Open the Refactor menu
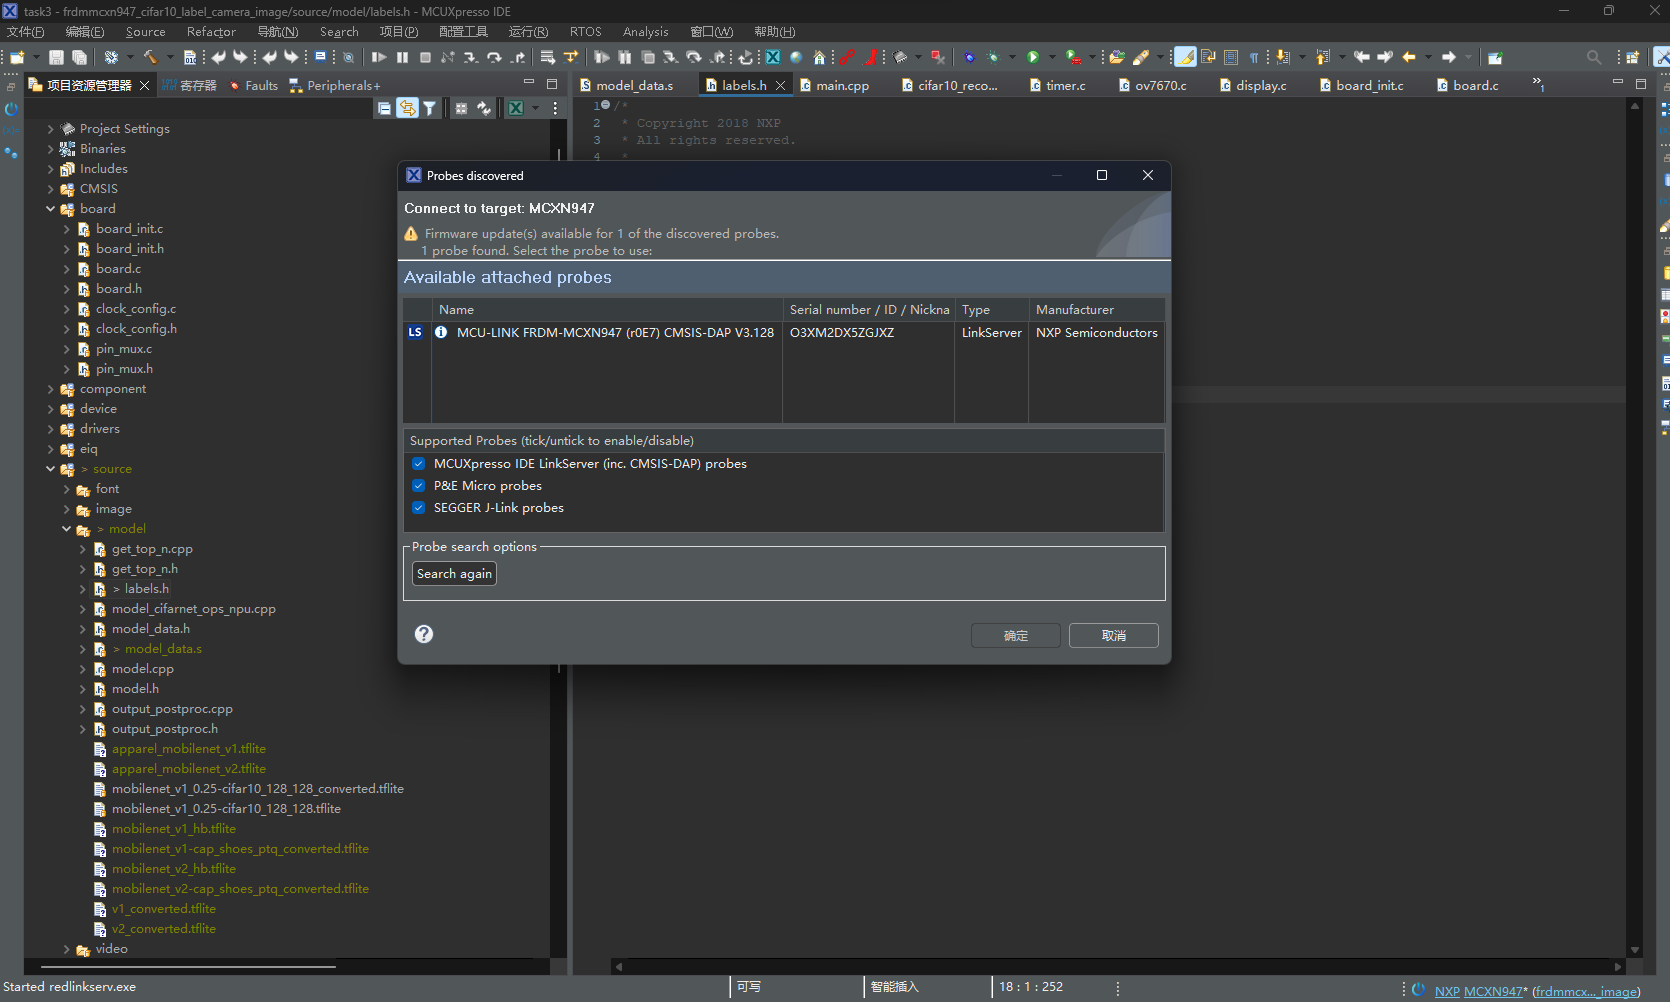The width and height of the screenshot is (1670, 1002). (x=211, y=32)
